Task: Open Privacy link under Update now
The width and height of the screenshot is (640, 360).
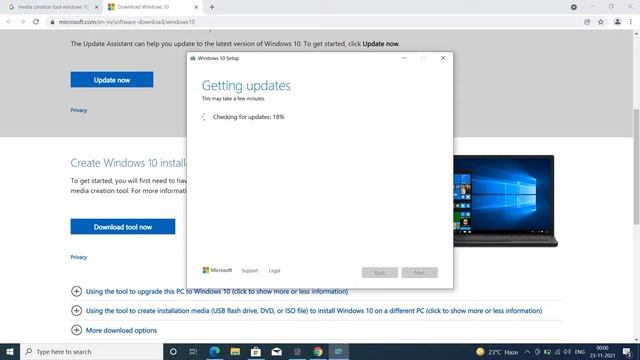Action: 79,110
